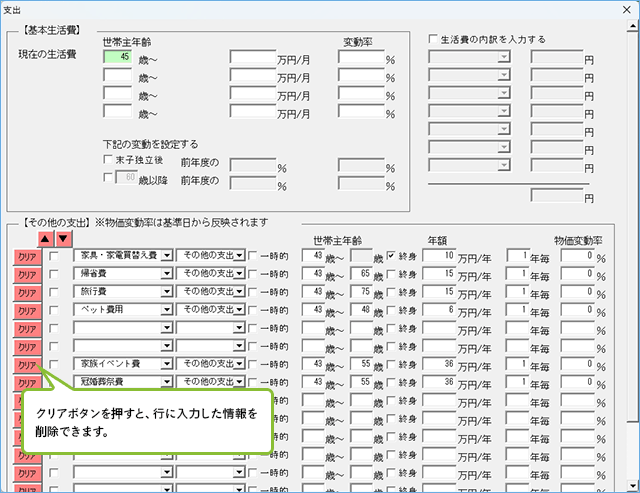This screenshot has height=493, width=640.
Task: Click the 世帯主年齢 field showing 45
Action: pos(118,57)
